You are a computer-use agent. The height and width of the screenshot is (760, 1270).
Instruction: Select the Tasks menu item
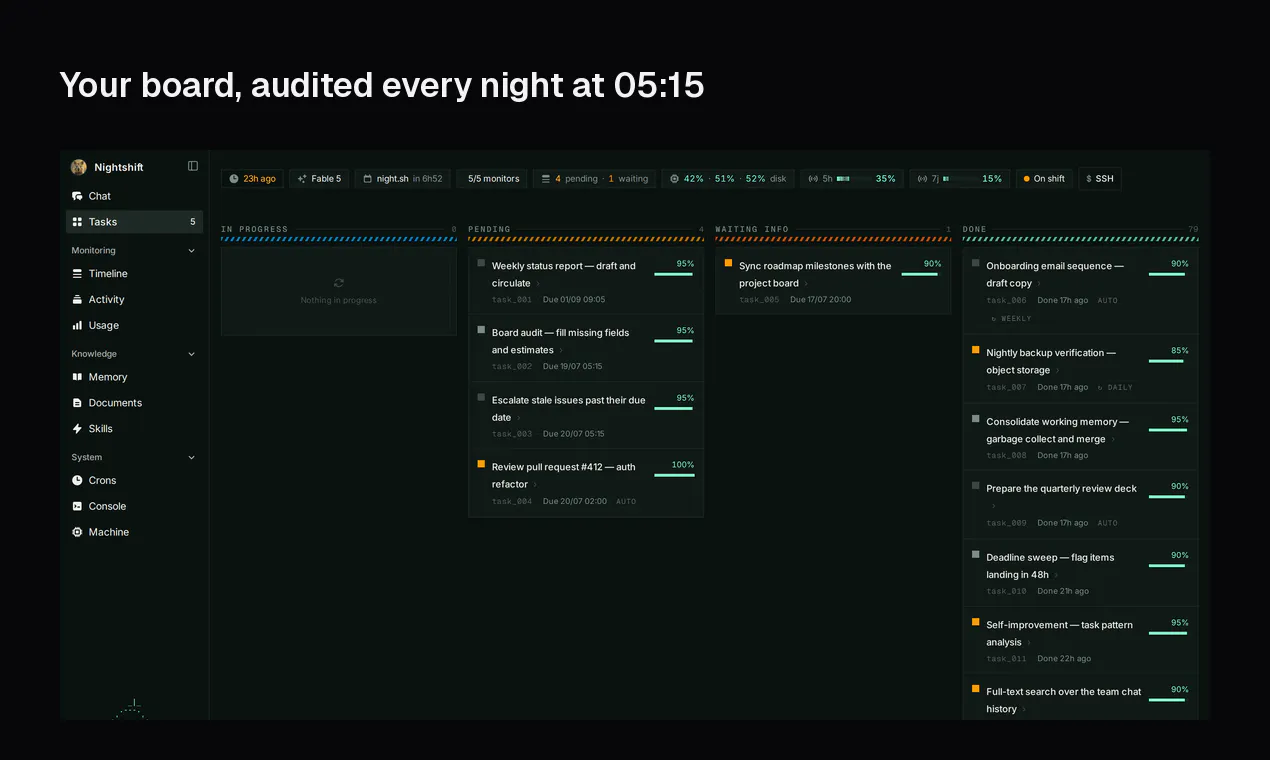[134, 222]
